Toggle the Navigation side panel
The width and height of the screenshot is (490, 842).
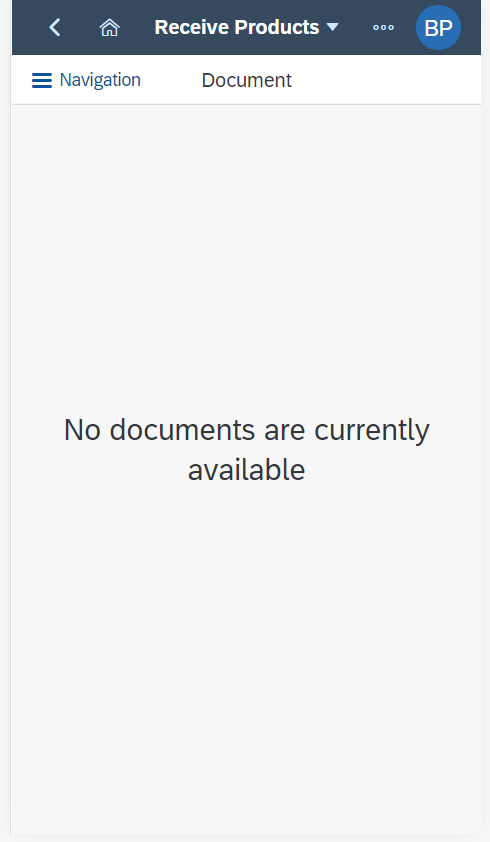(x=86, y=80)
